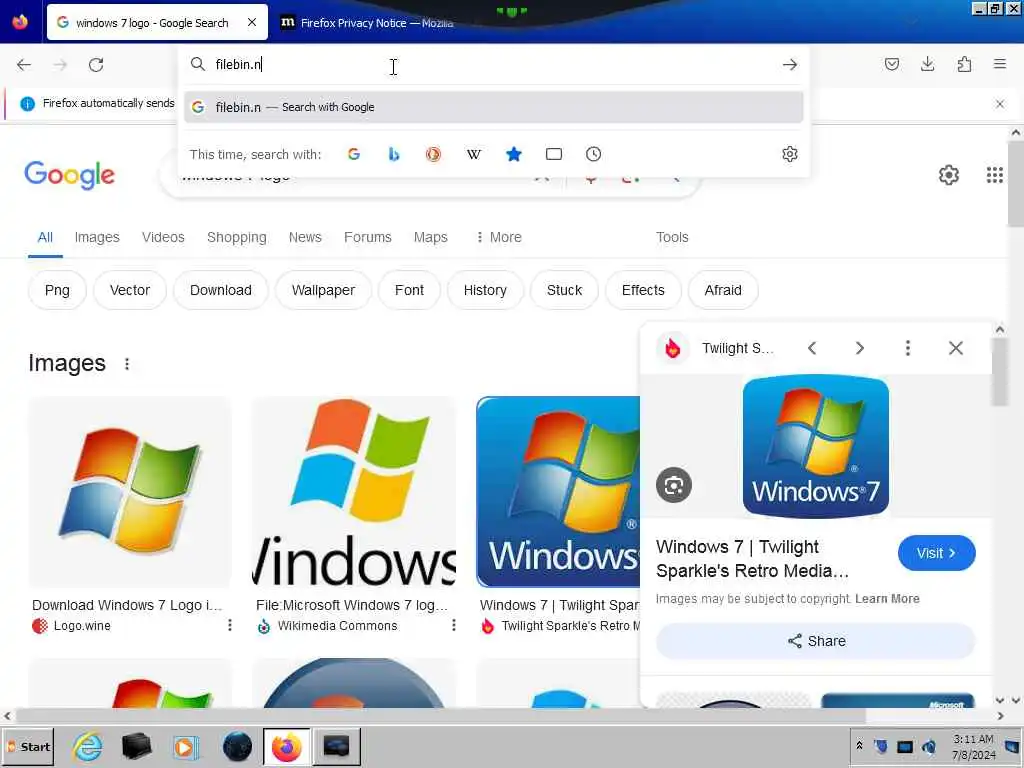The width and height of the screenshot is (1024, 768).
Task: Switch to the News search tab
Action: click(x=305, y=237)
